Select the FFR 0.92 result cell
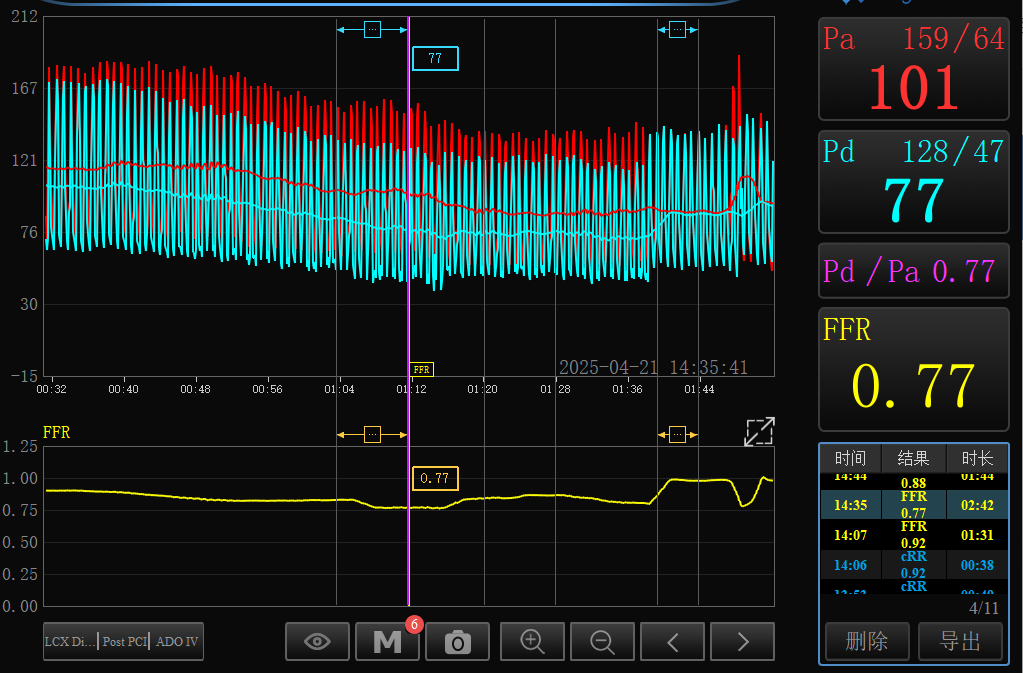 913,535
